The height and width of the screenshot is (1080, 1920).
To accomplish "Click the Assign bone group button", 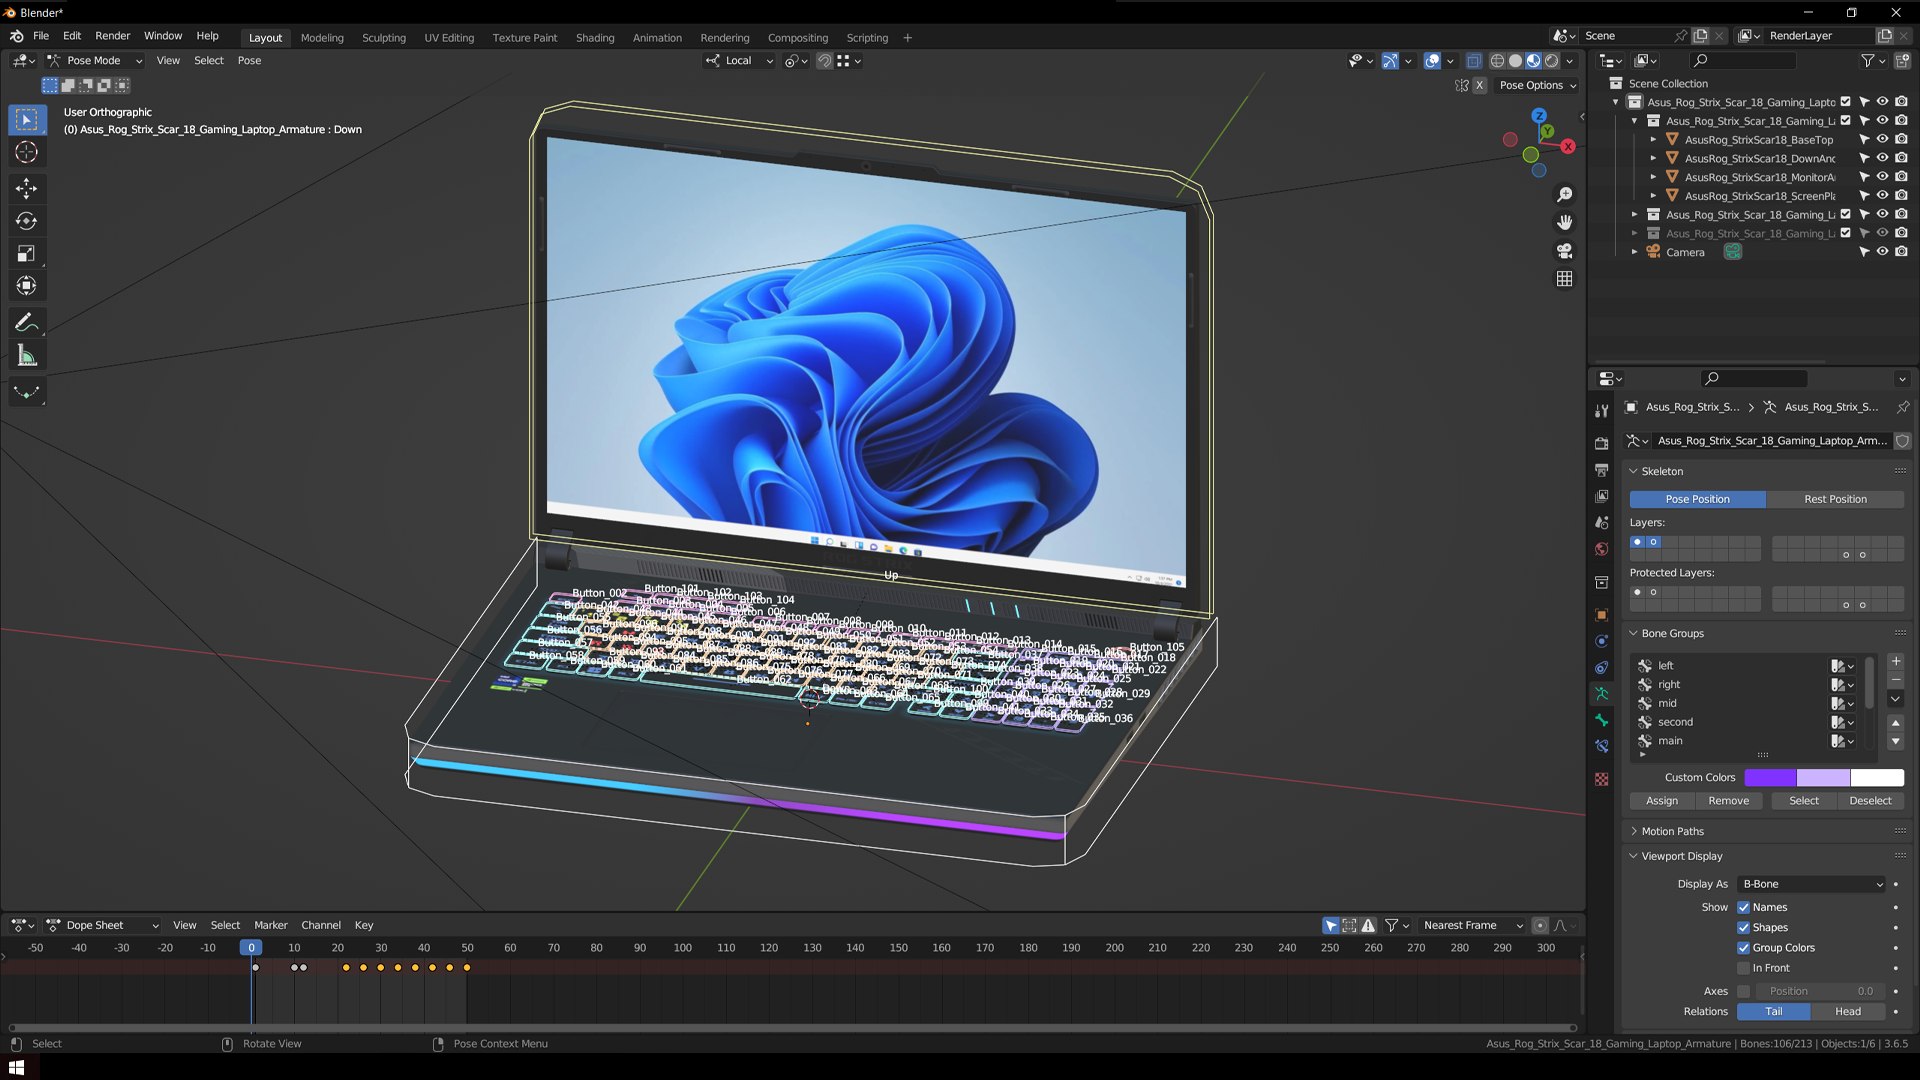I will point(1662,801).
